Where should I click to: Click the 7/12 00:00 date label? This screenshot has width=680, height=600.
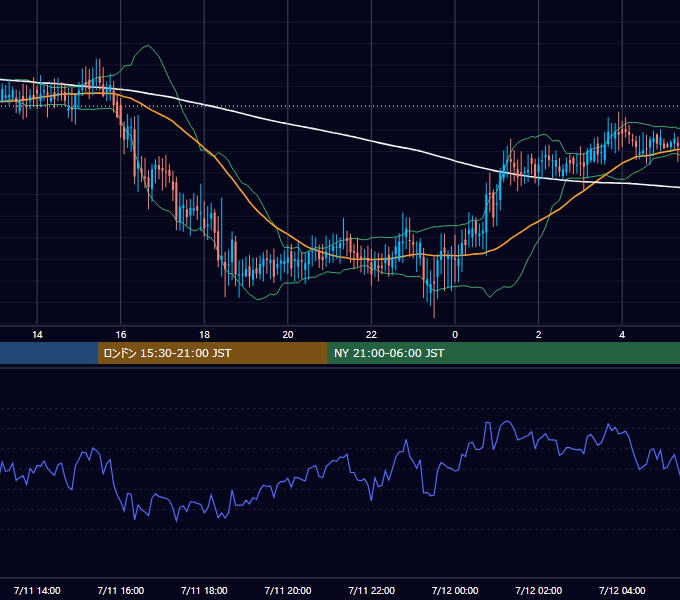(455, 590)
